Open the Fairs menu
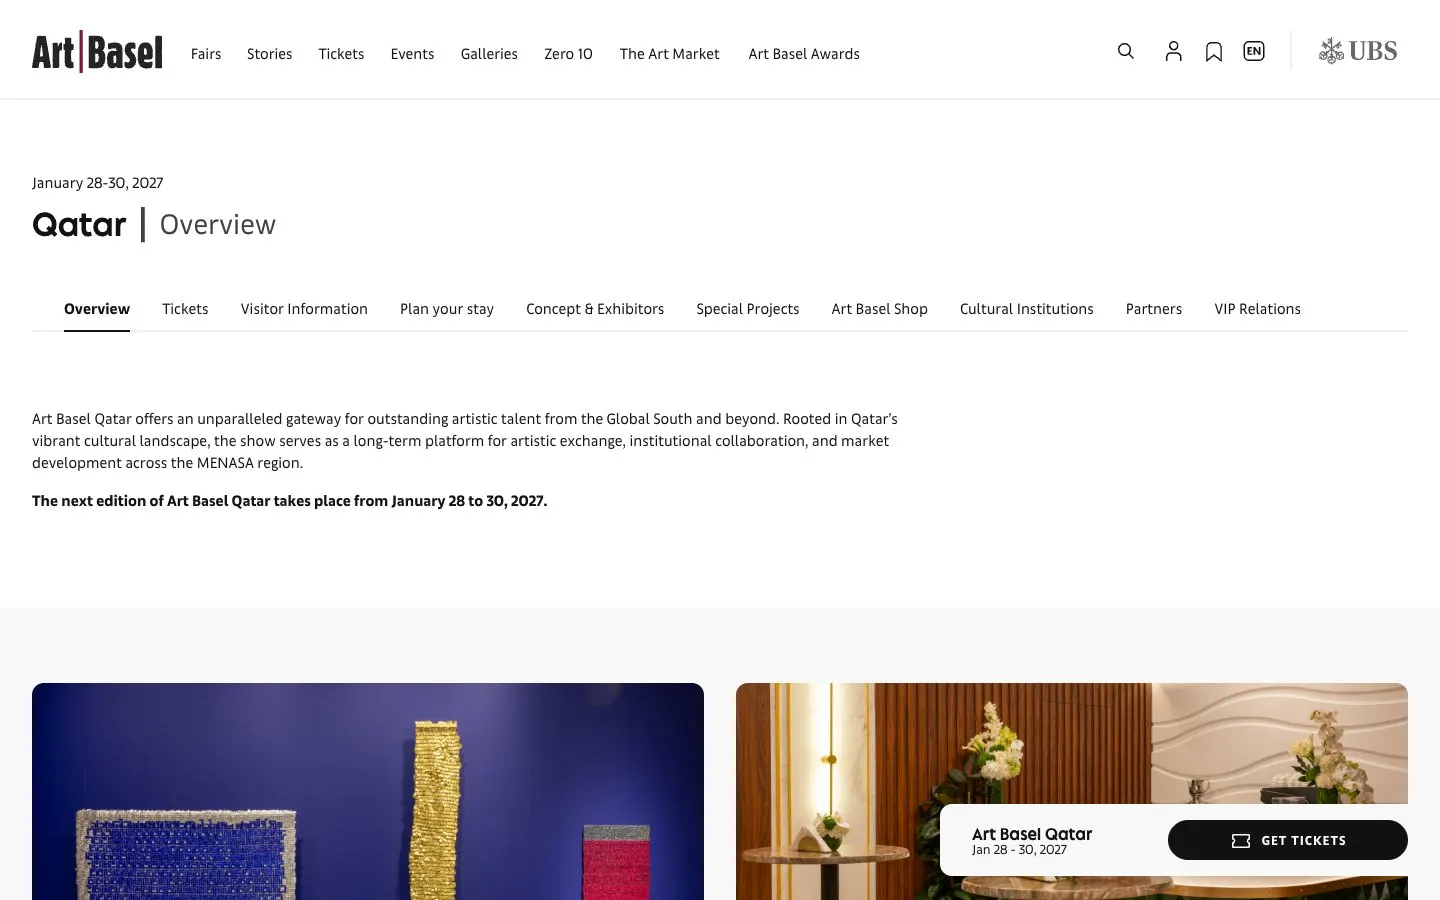The width and height of the screenshot is (1440, 900). coord(206,54)
